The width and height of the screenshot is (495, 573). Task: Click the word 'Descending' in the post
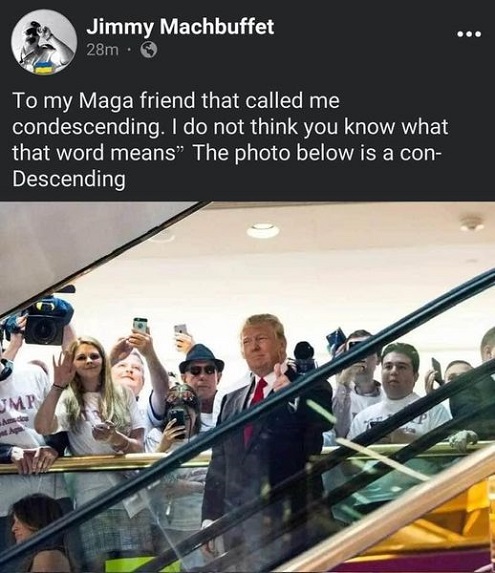[x=69, y=179]
